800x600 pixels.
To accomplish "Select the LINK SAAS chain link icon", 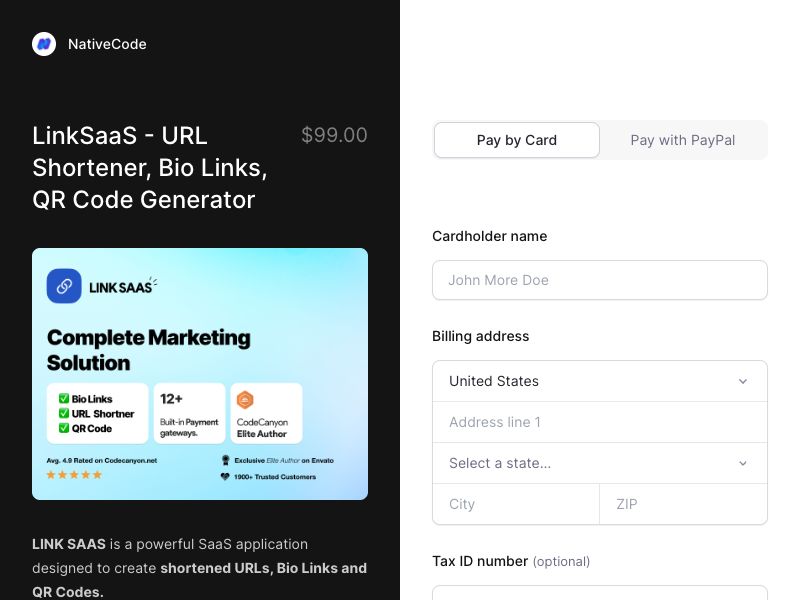I will (x=64, y=285).
